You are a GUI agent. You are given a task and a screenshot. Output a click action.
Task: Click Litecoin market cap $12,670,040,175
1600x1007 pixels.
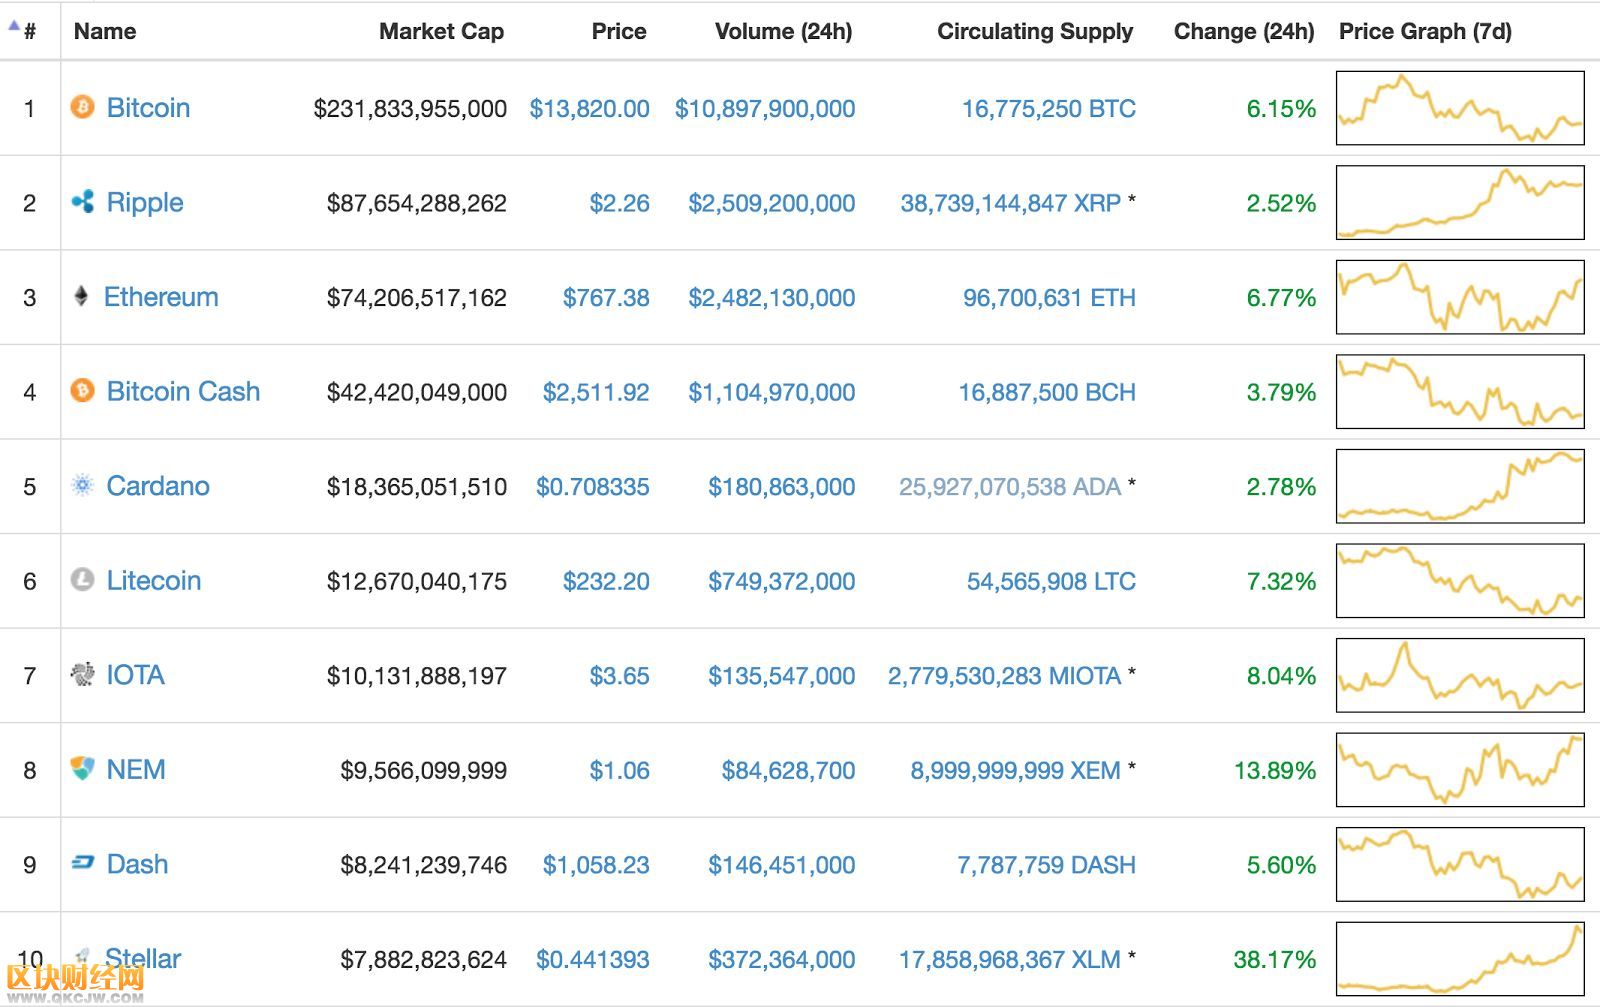[x=416, y=581]
